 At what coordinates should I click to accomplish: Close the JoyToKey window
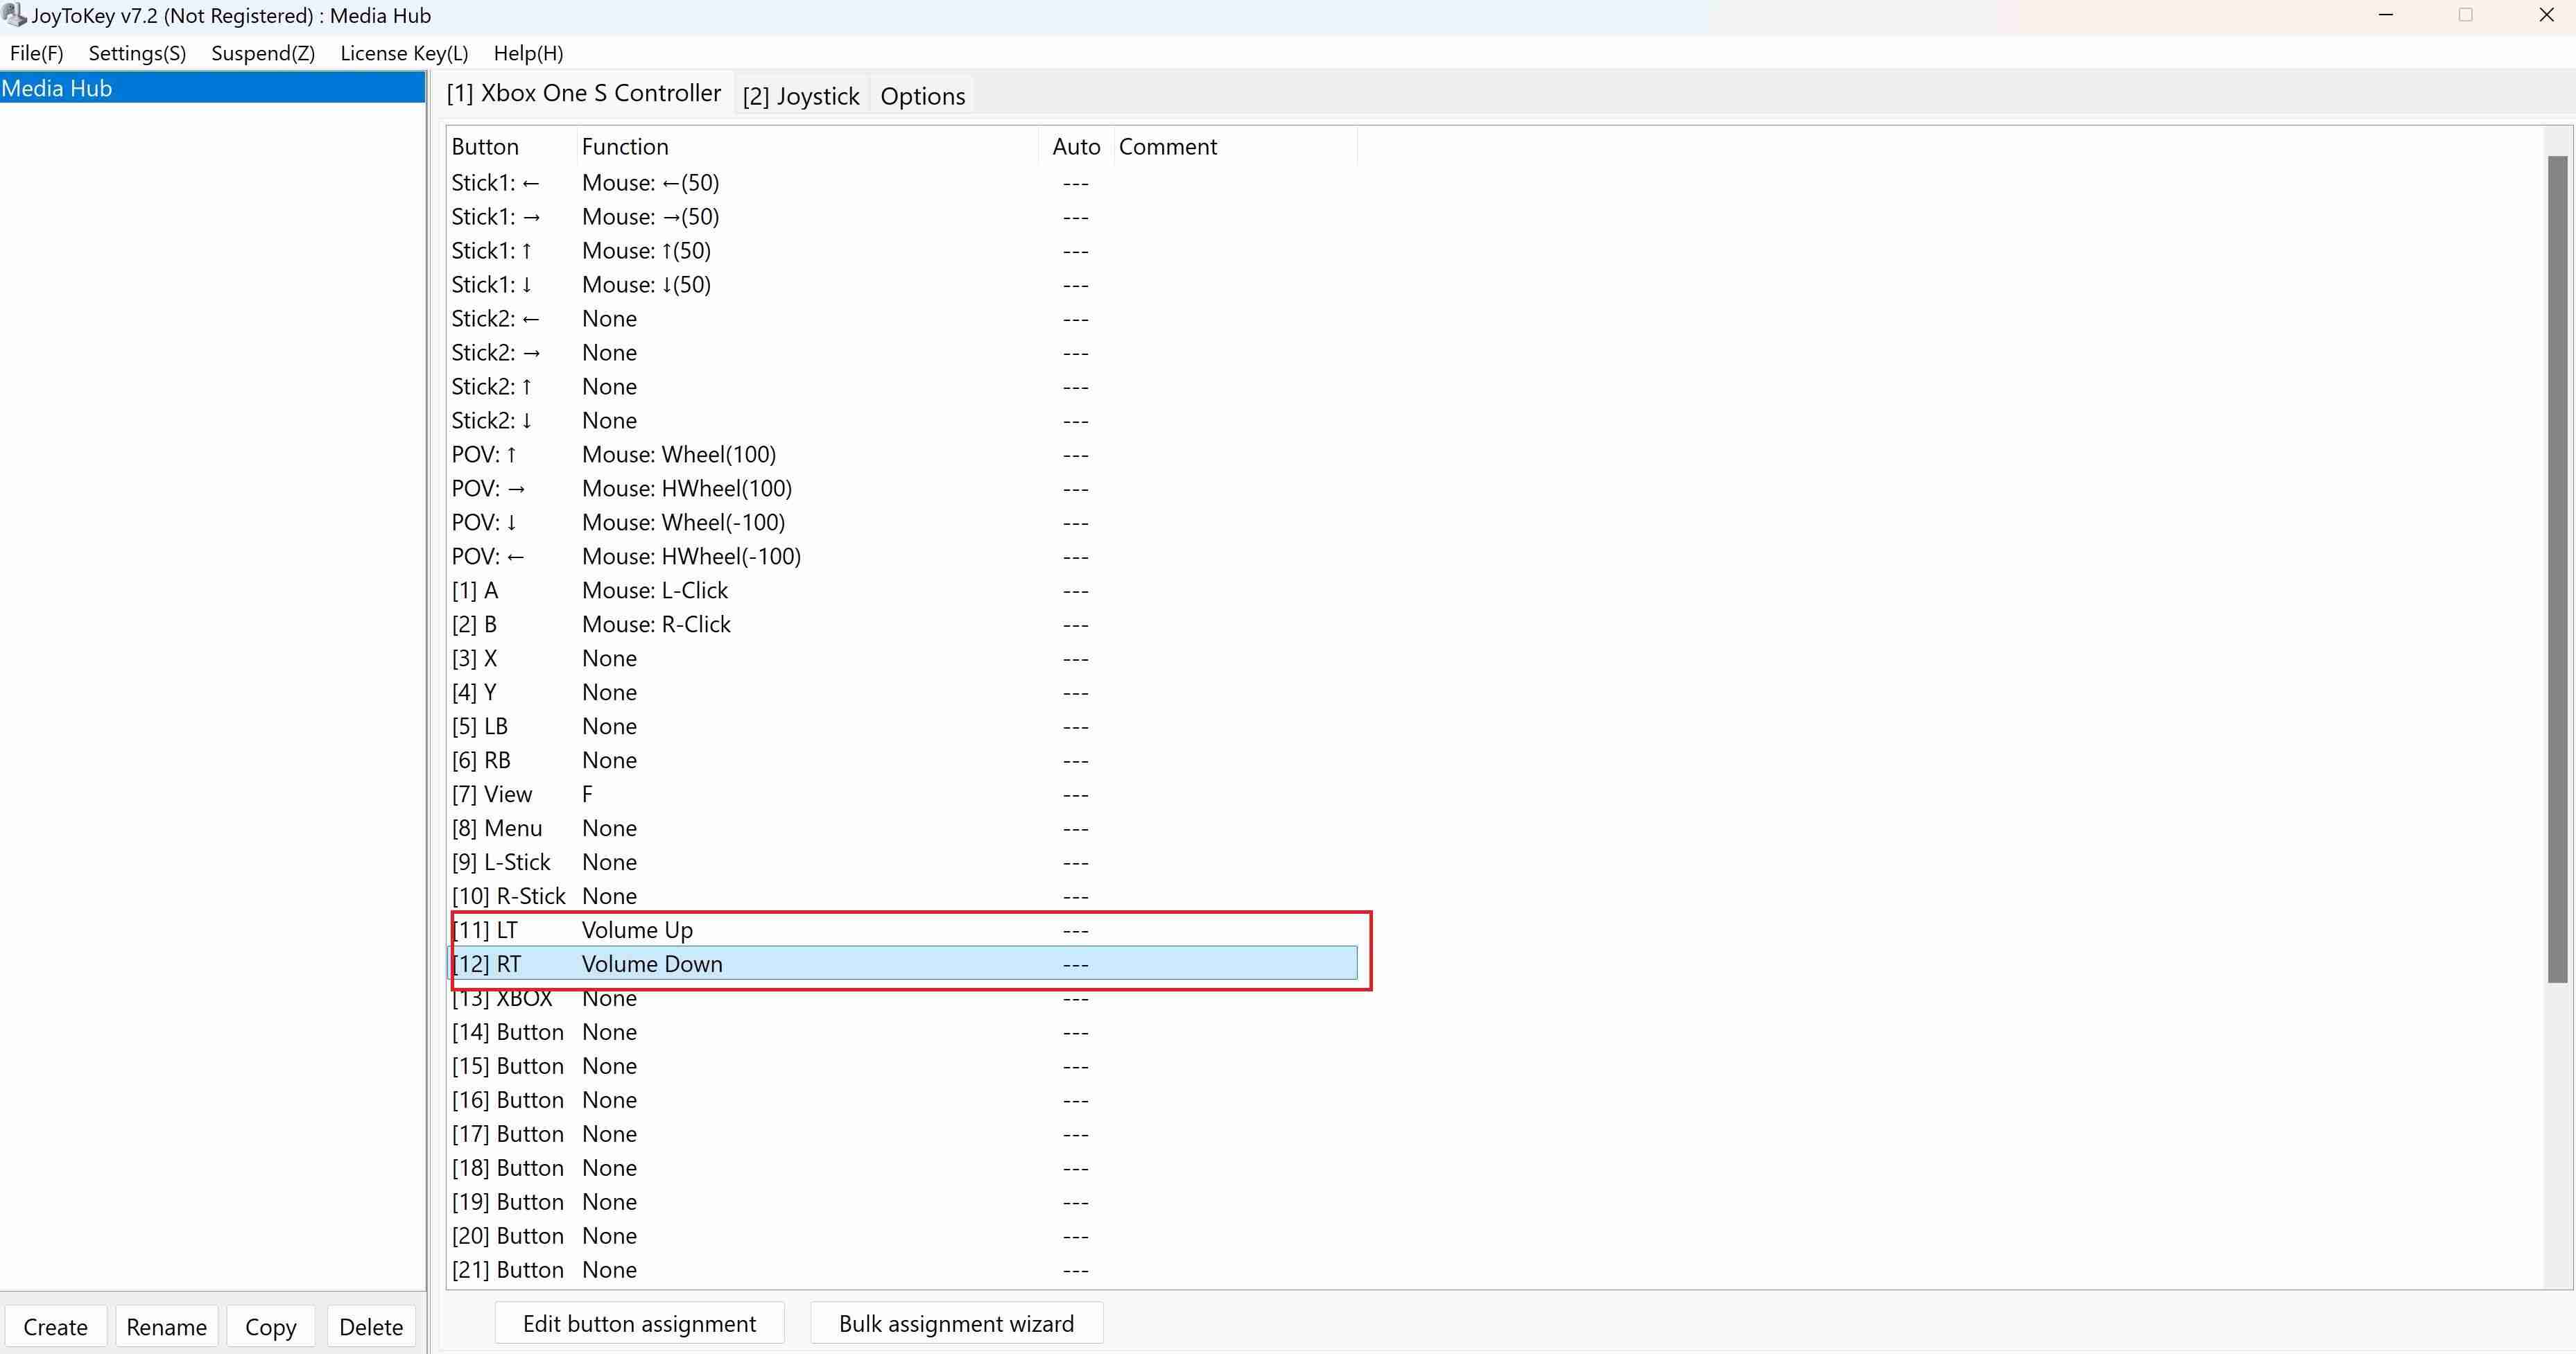tap(2547, 15)
